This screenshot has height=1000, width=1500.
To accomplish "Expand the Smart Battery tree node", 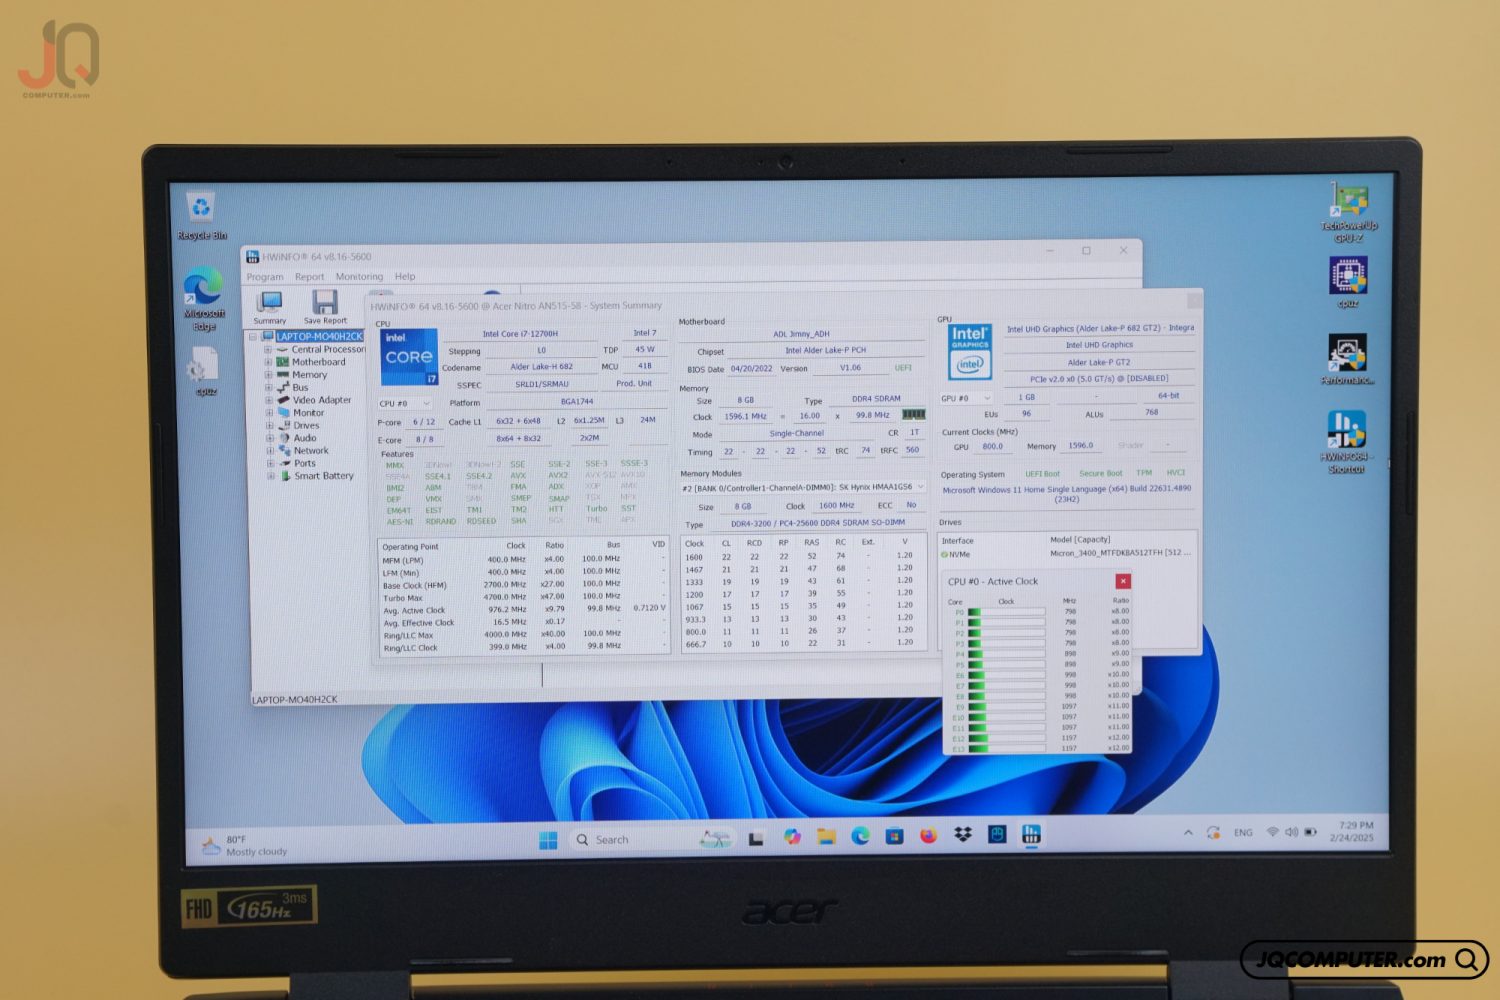I will (270, 476).
